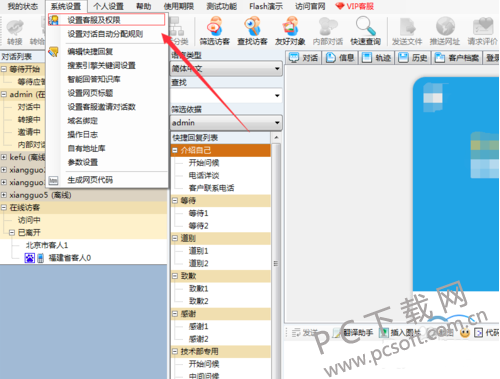This screenshot has height=379, width=500.
Task: Open the 简体中文 language dropdown
Action: [x=226, y=69]
